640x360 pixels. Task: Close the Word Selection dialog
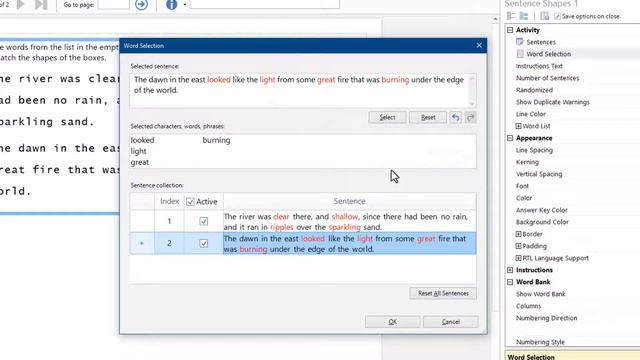click(x=479, y=45)
